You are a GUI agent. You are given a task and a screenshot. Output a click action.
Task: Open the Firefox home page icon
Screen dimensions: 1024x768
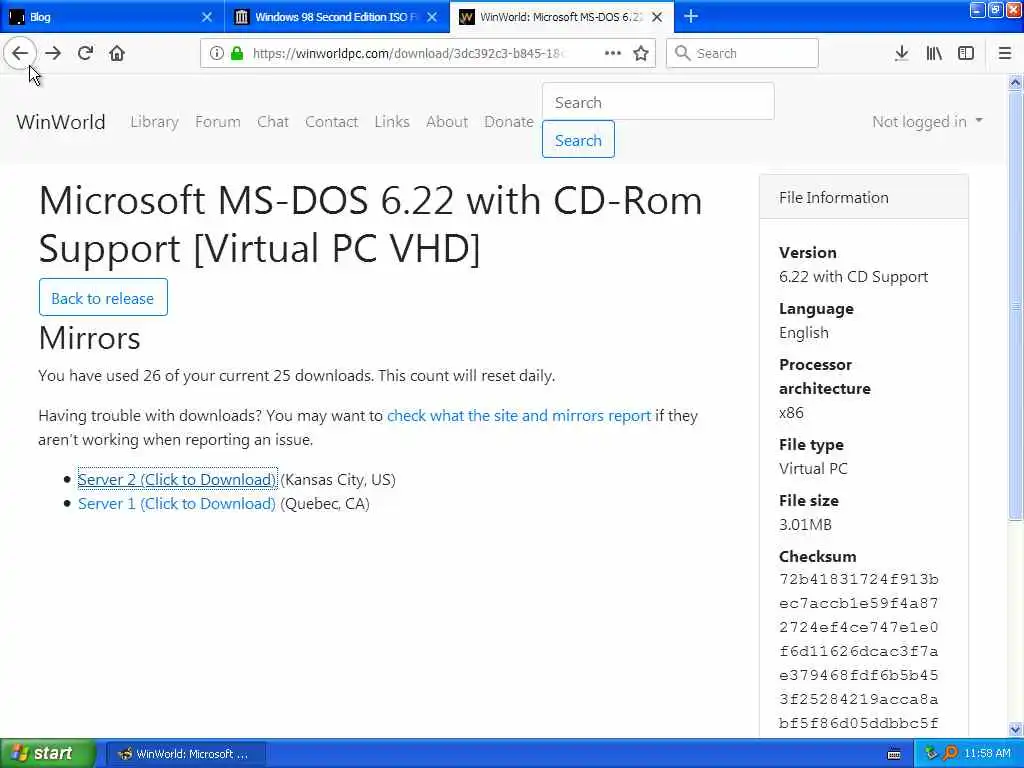pyautogui.click(x=117, y=53)
